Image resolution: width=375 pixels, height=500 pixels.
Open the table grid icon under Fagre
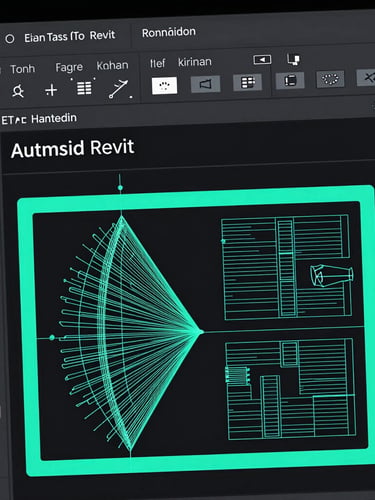pyautogui.click(x=84, y=88)
